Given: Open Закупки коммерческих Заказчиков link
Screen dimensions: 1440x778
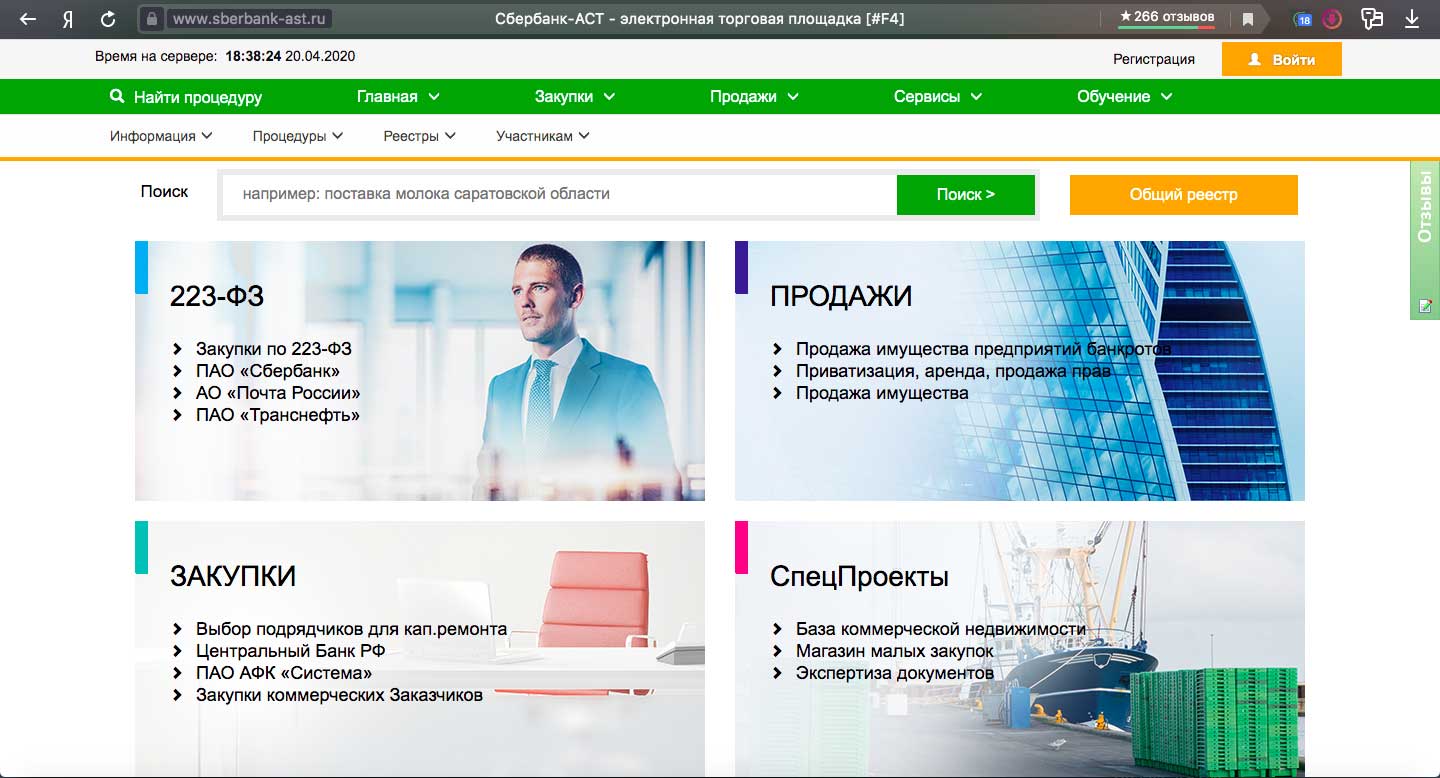Looking at the screenshot, I should (339, 695).
